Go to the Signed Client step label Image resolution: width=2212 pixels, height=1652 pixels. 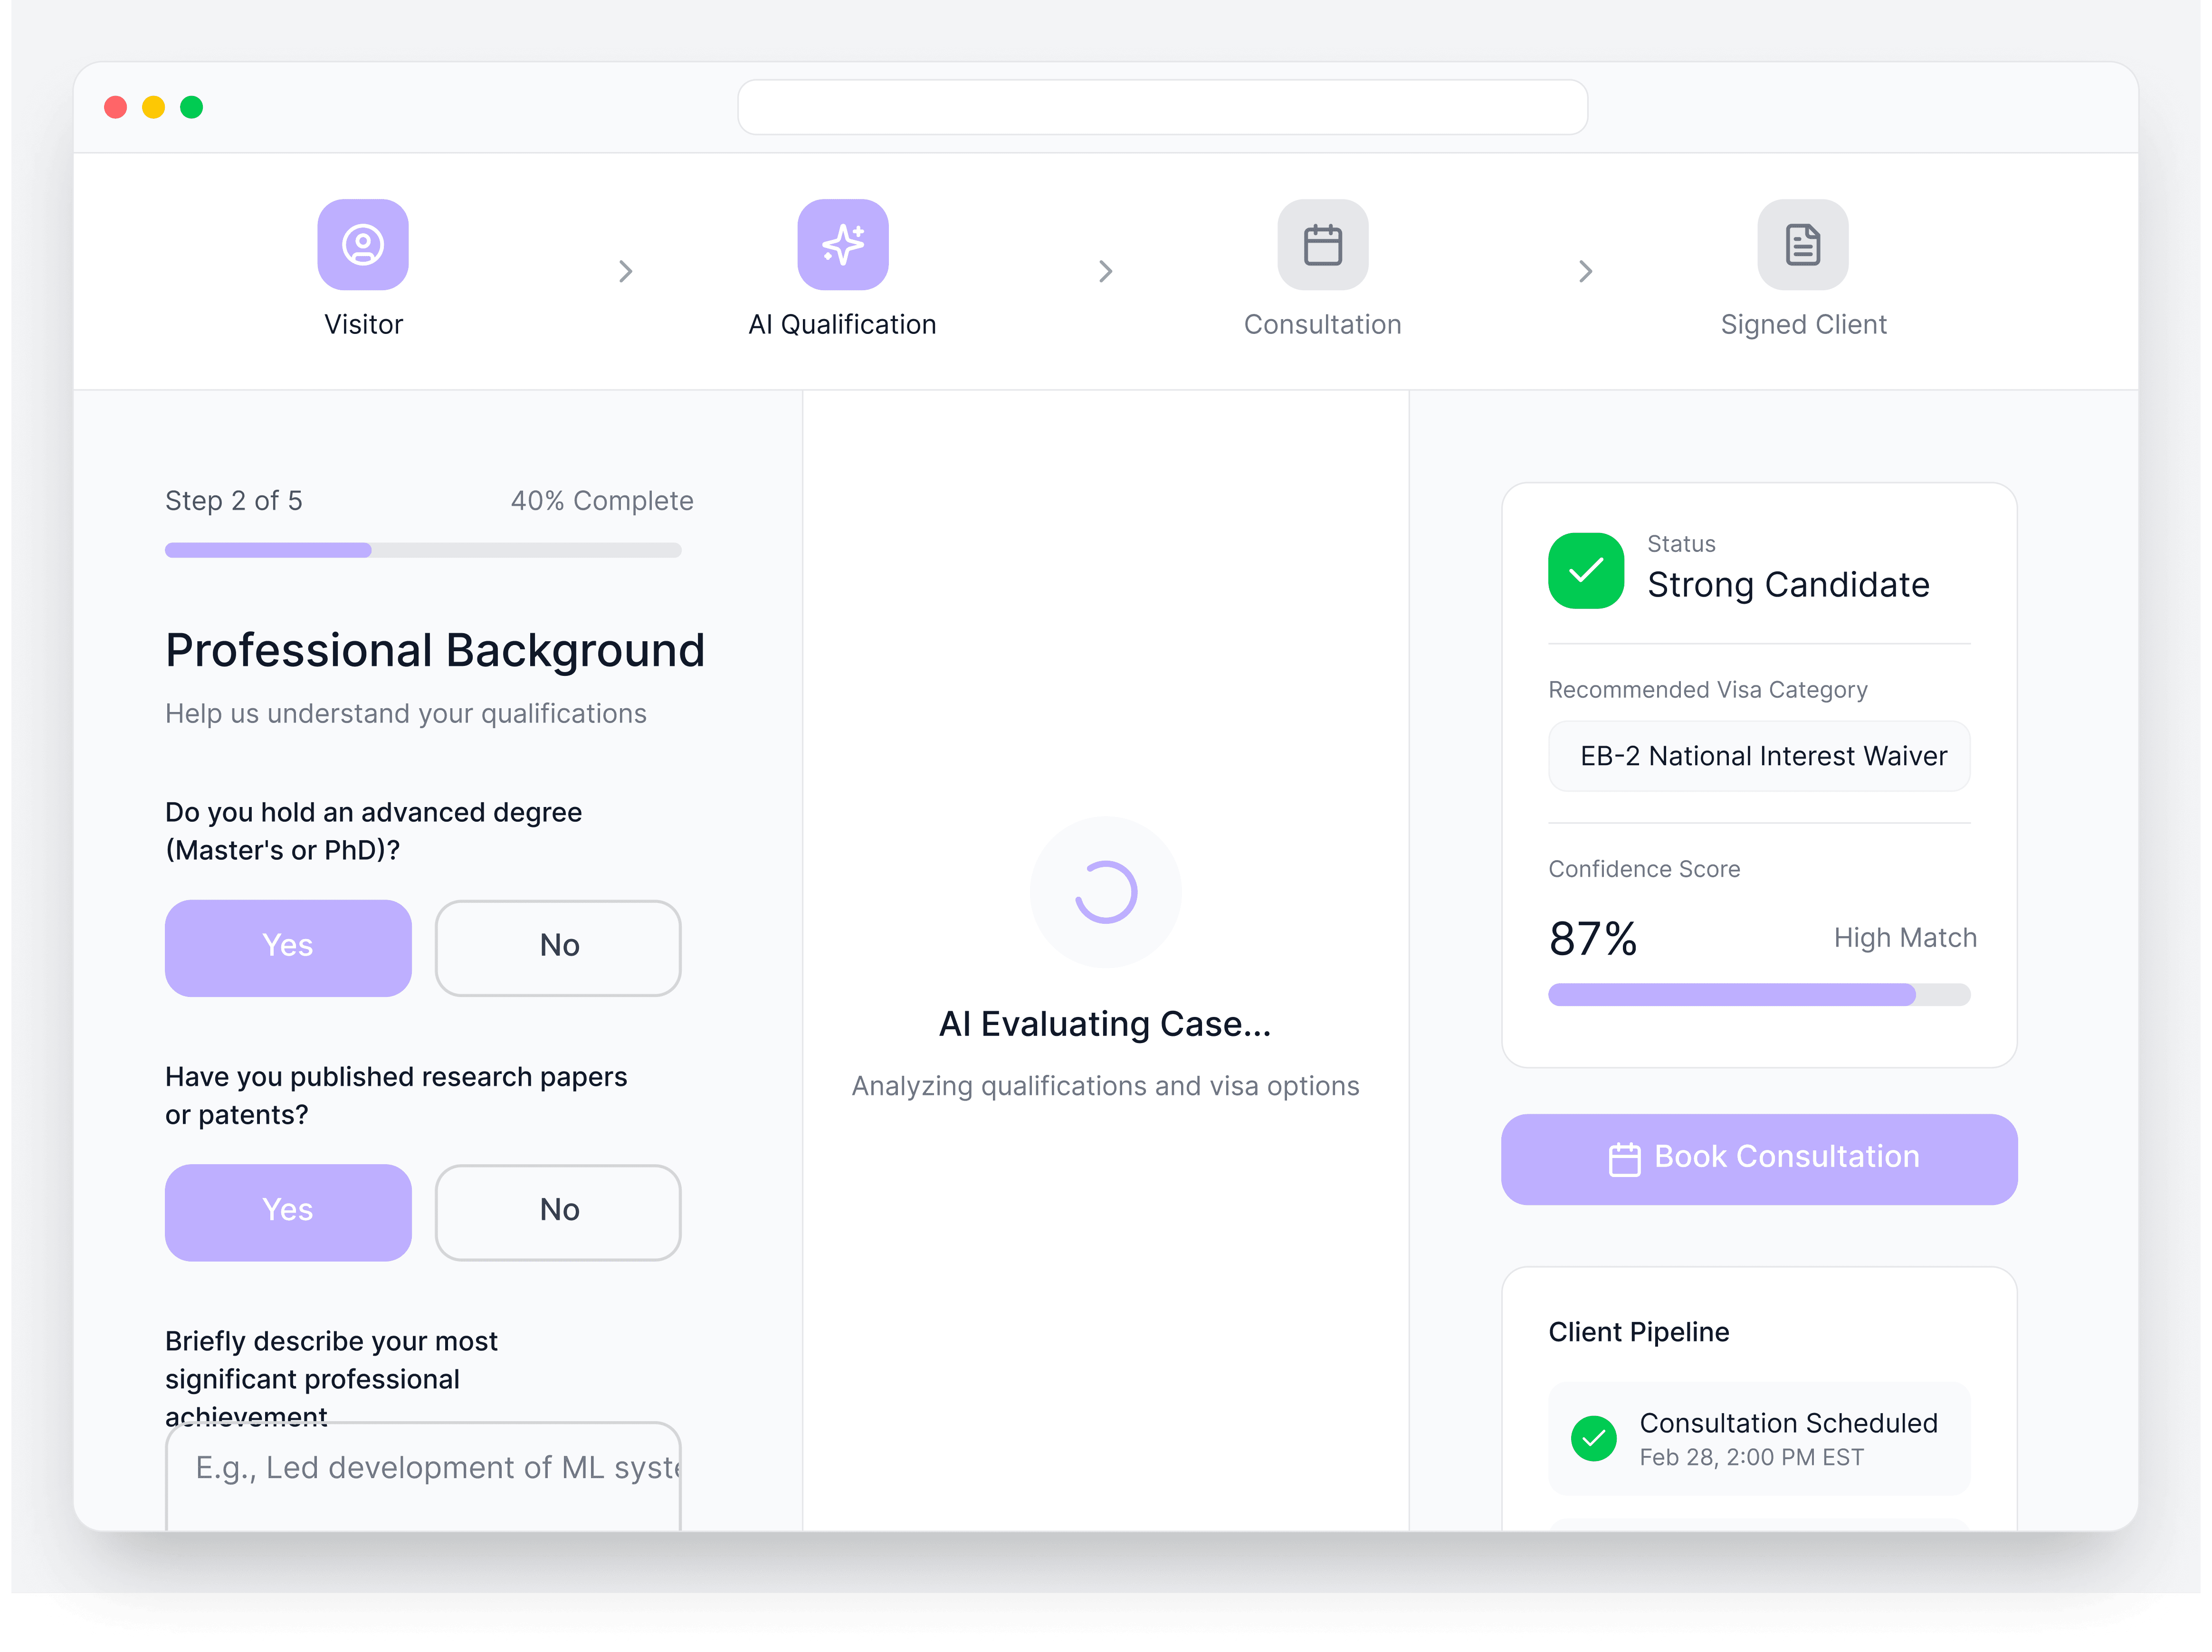(x=1803, y=325)
